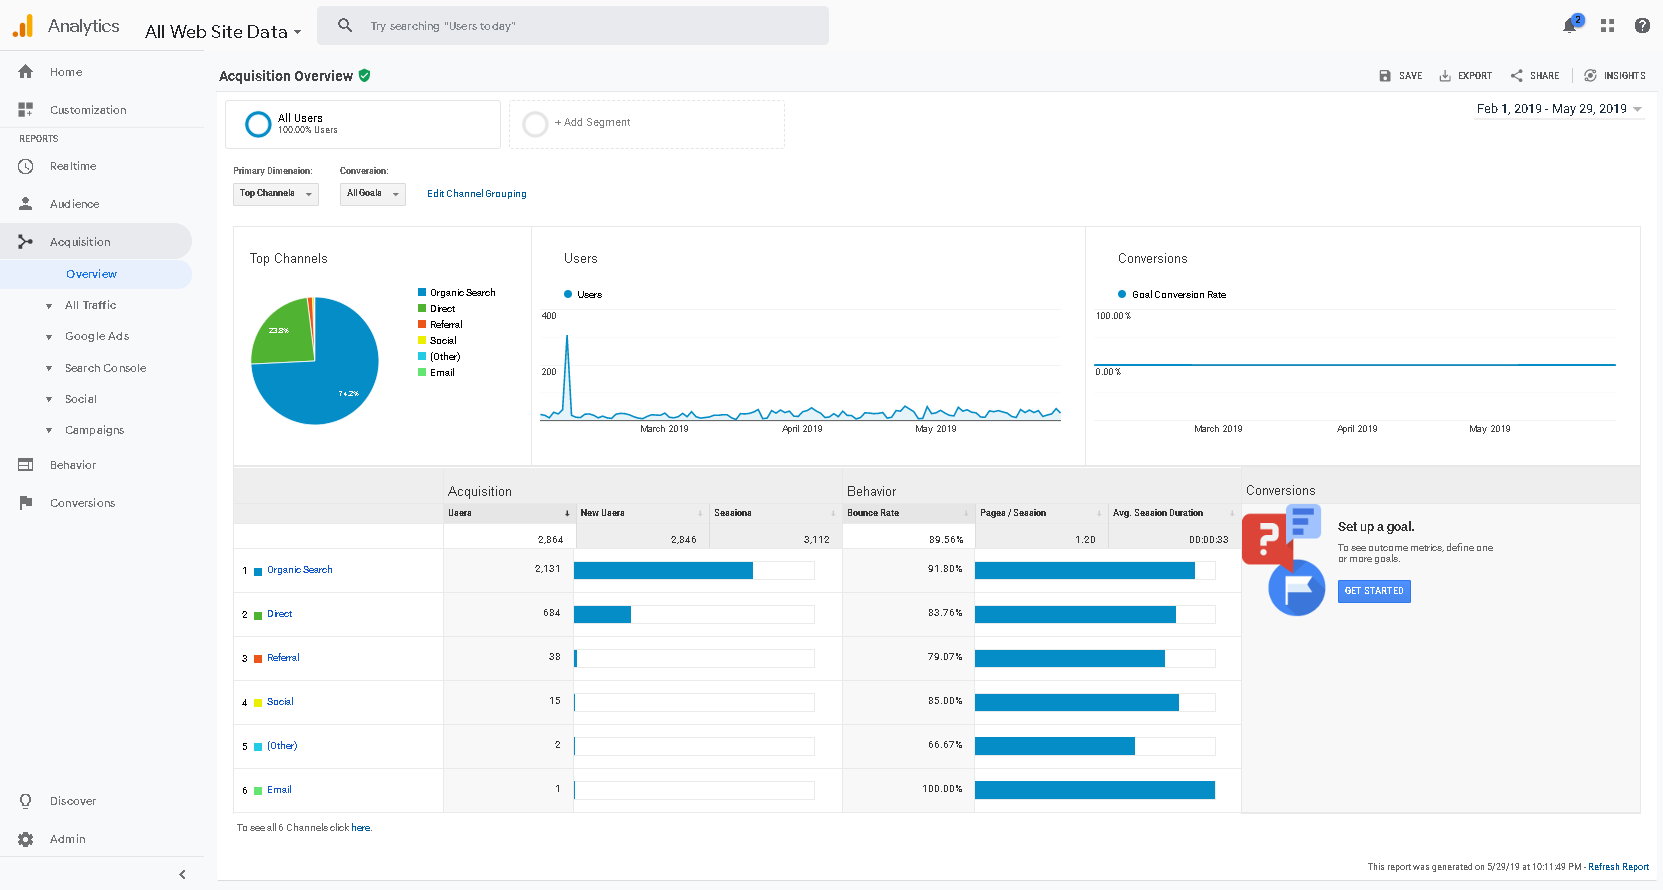Click the Organic Search legend swatch
The image size is (1663, 890).
pyautogui.click(x=422, y=292)
